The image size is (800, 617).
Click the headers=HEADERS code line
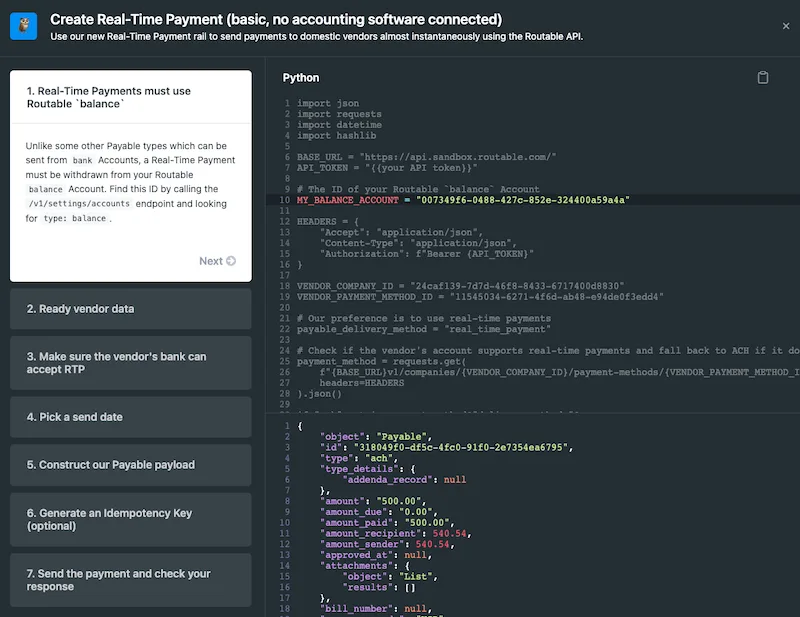tap(362, 383)
